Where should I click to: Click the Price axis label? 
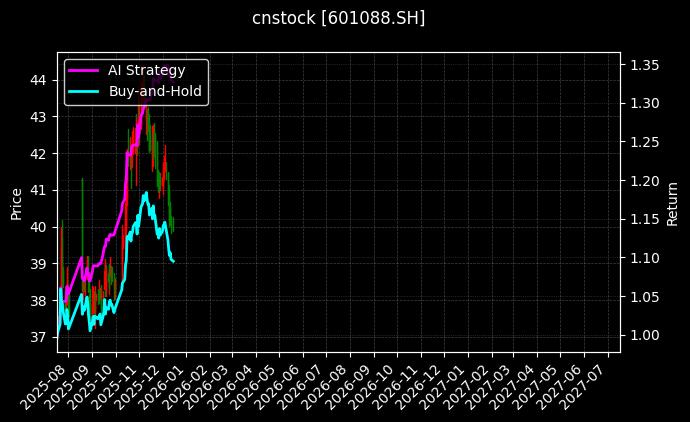pyautogui.click(x=16, y=204)
